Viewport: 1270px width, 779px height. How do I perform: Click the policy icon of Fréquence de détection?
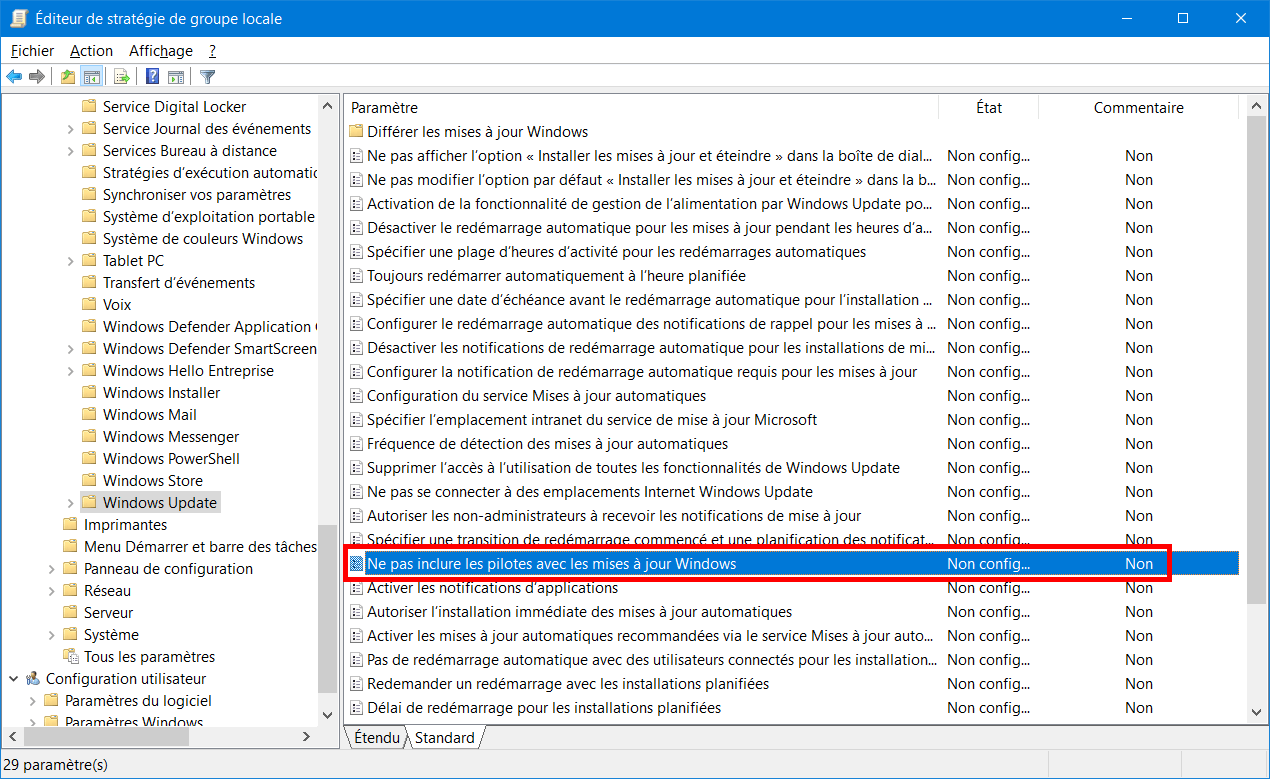355,444
